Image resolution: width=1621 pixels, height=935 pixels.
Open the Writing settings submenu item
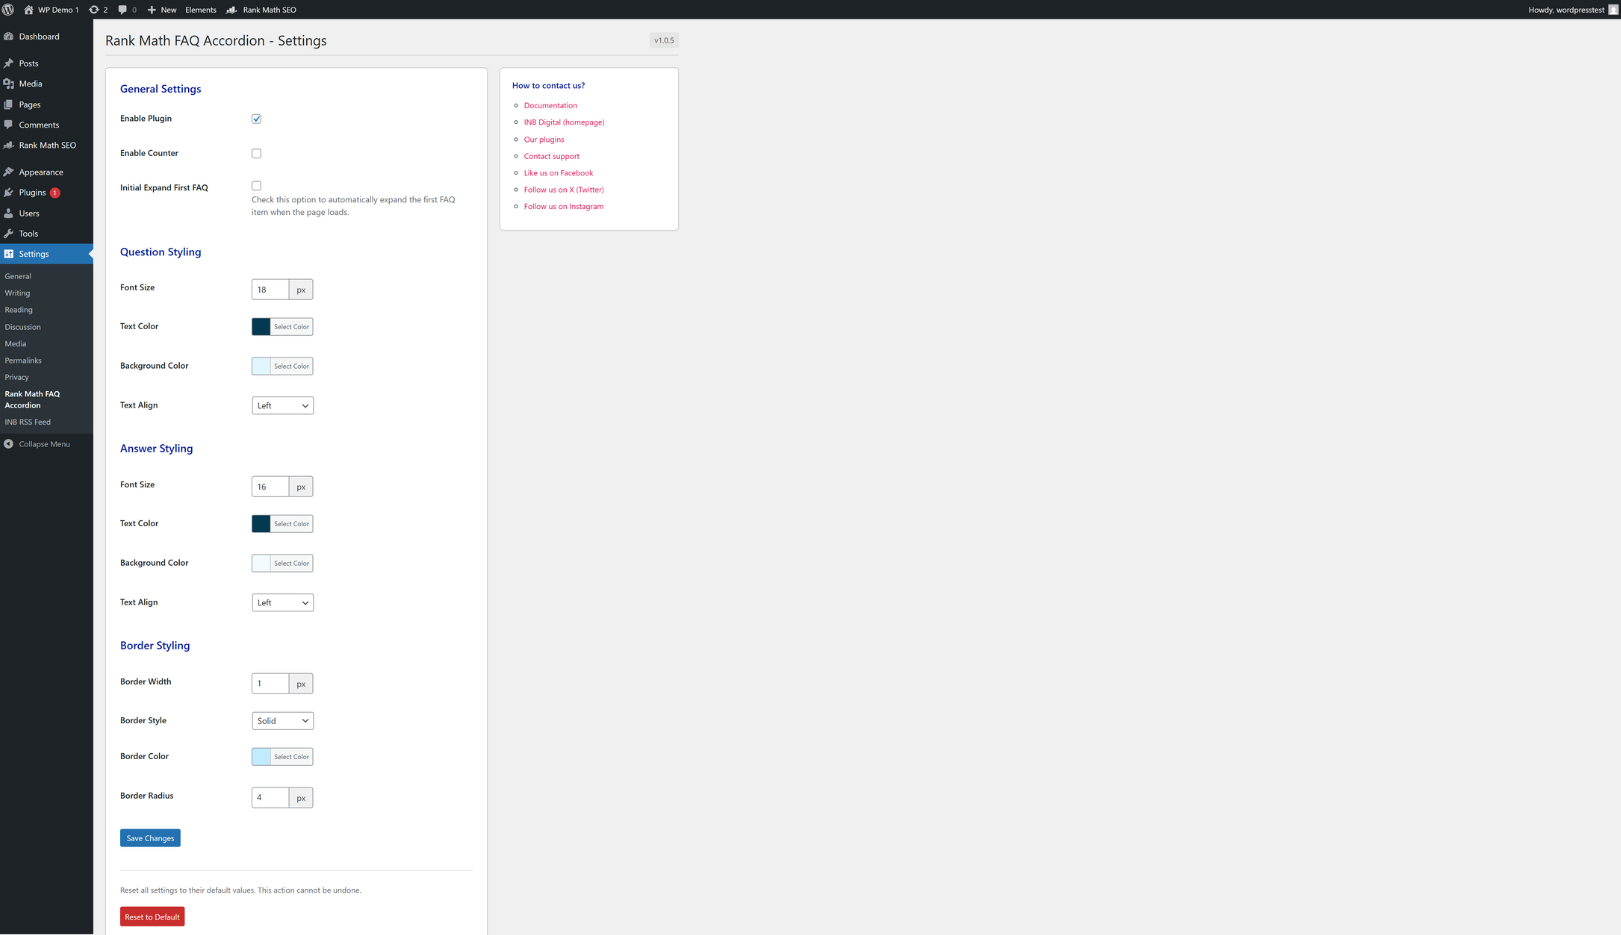coord(17,293)
